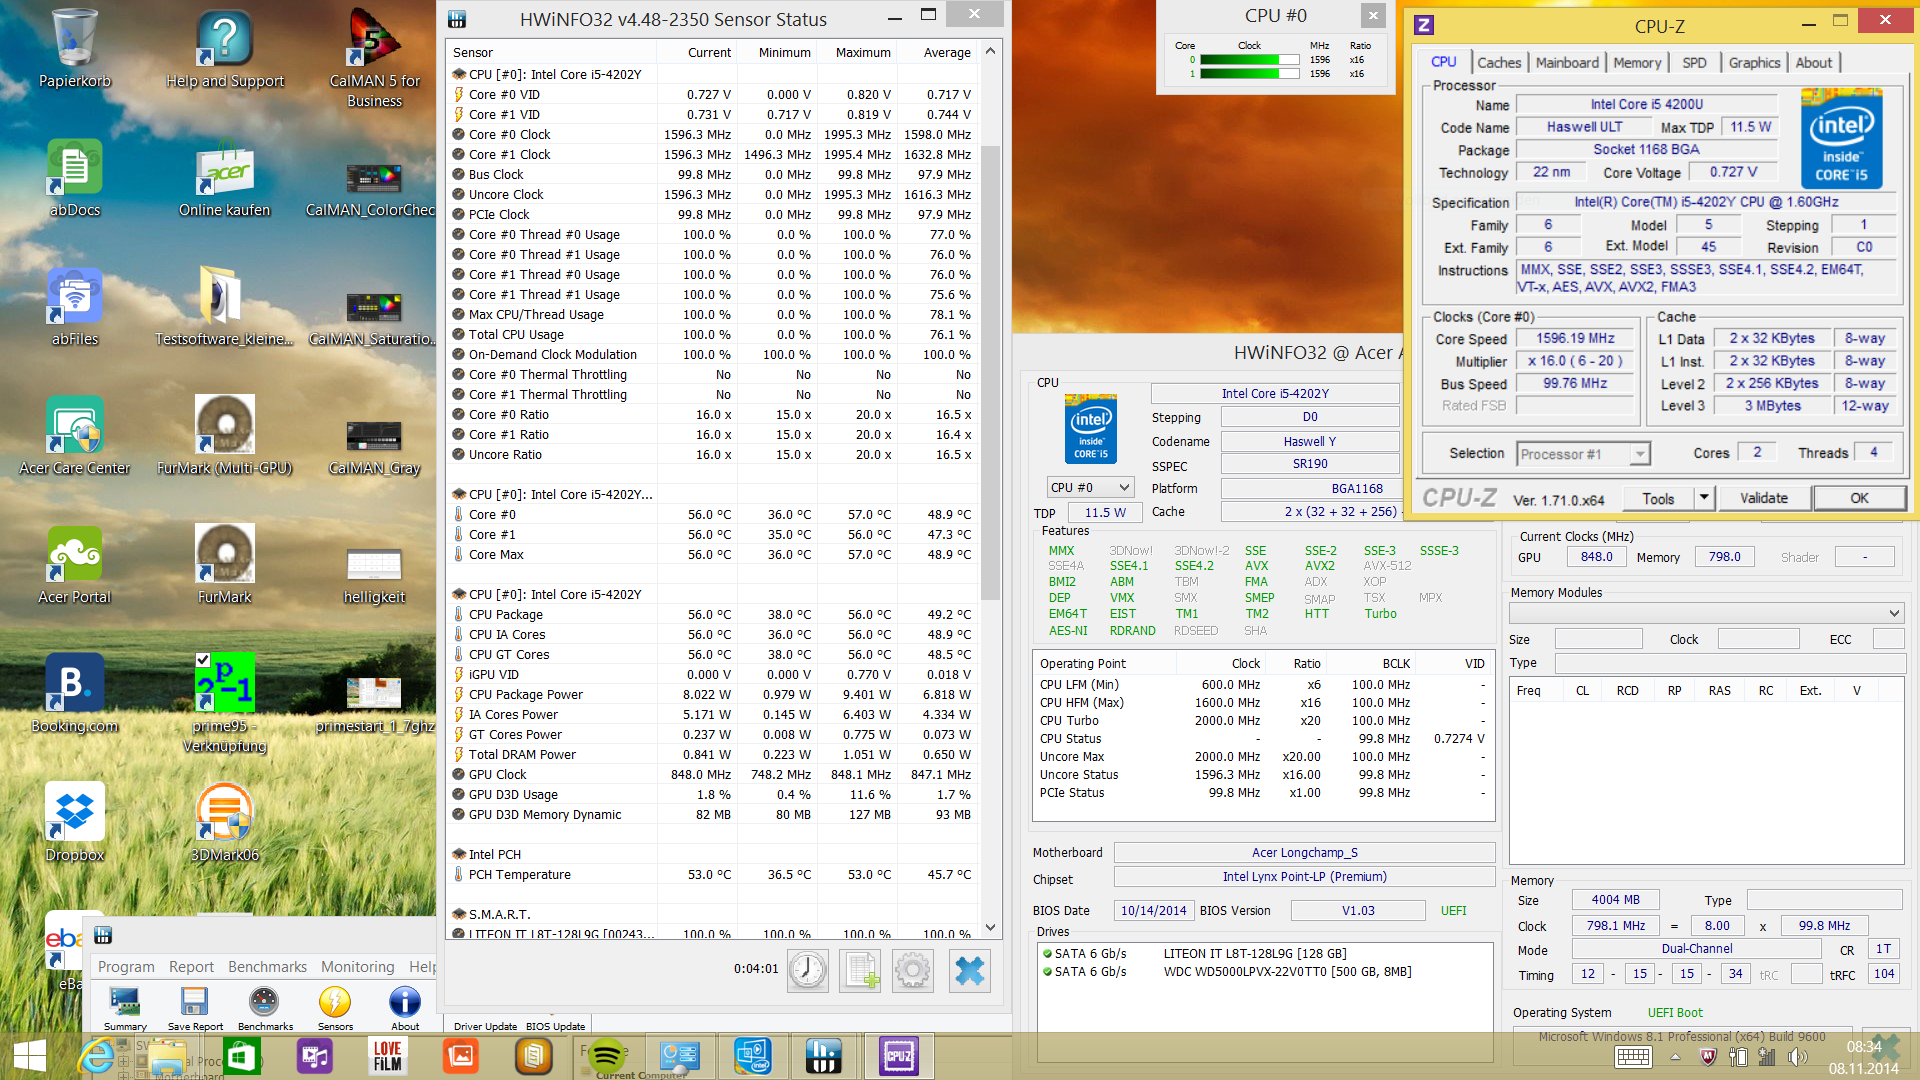
Task: Open the Tools dropdown arrow in CPU-Z
Action: tap(1704, 498)
